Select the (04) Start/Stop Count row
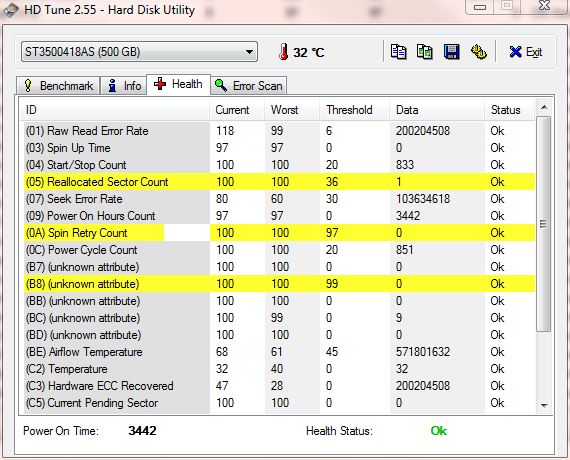 point(279,165)
